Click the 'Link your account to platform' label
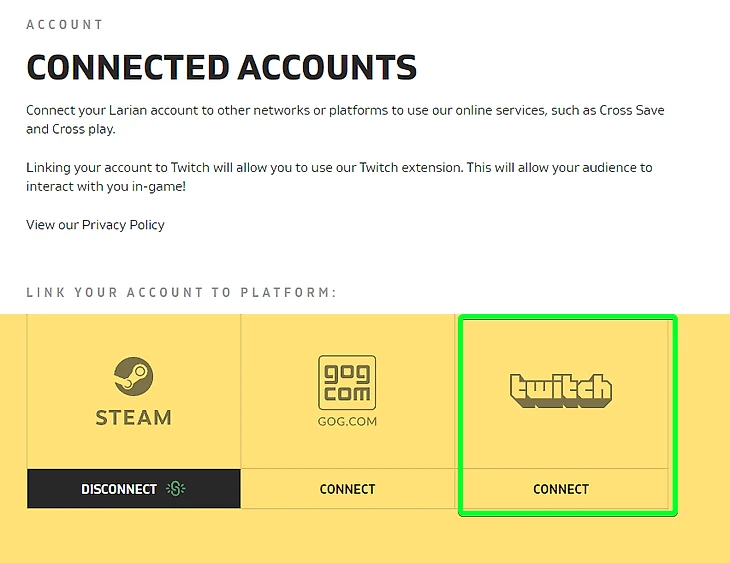 point(181,293)
